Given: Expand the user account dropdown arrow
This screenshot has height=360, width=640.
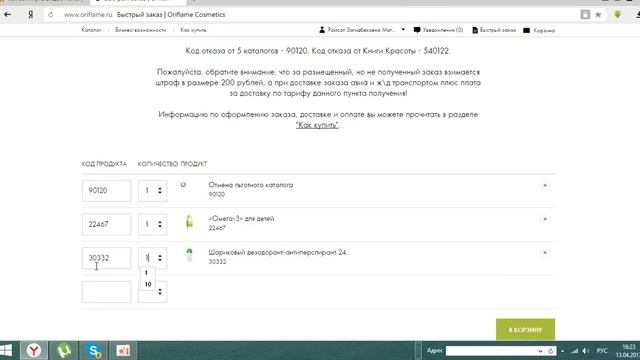Looking at the screenshot, I should click(x=403, y=30).
